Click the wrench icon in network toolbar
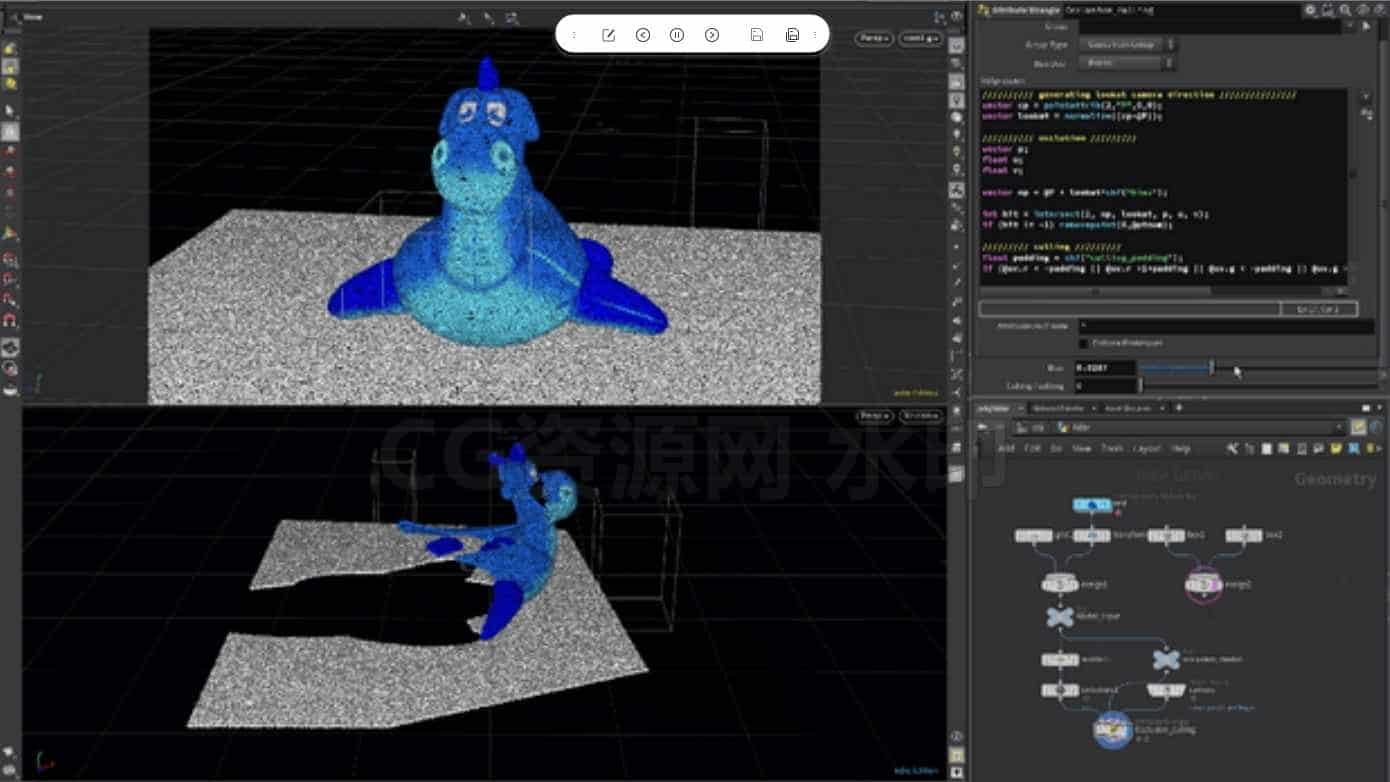Screen dimensions: 1390x782 [x=1232, y=449]
